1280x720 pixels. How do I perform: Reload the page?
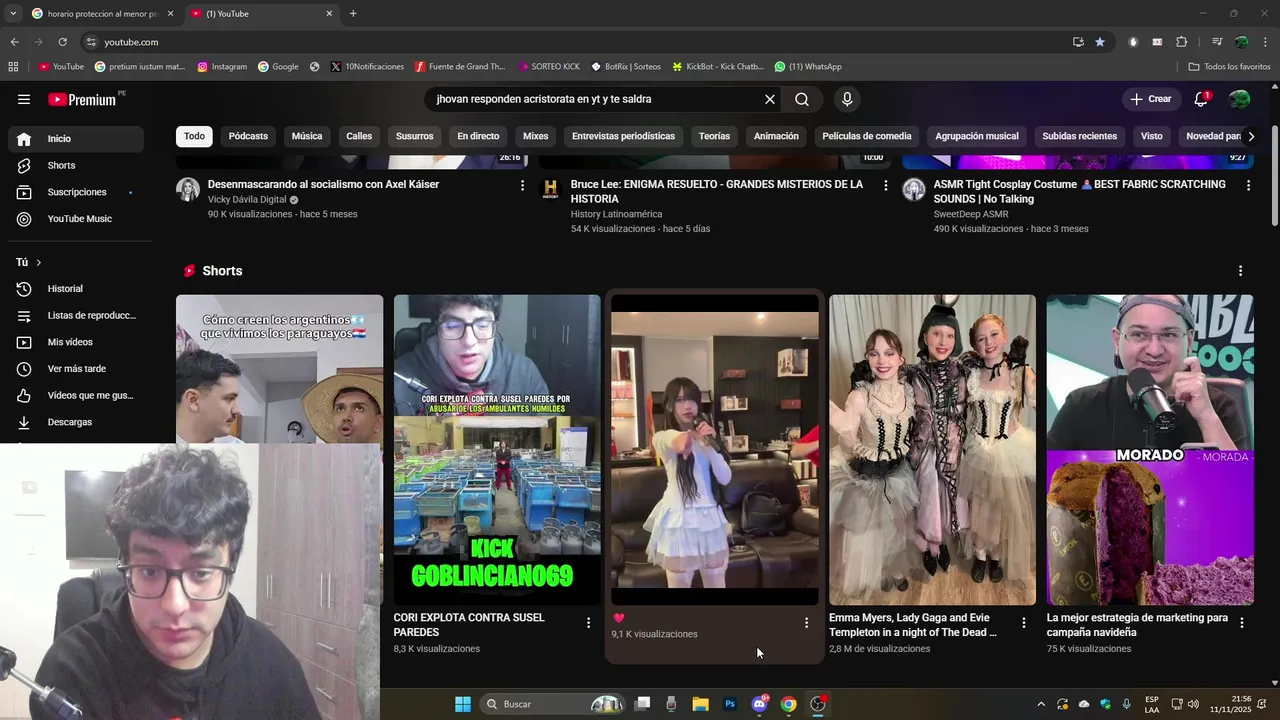pos(62,42)
